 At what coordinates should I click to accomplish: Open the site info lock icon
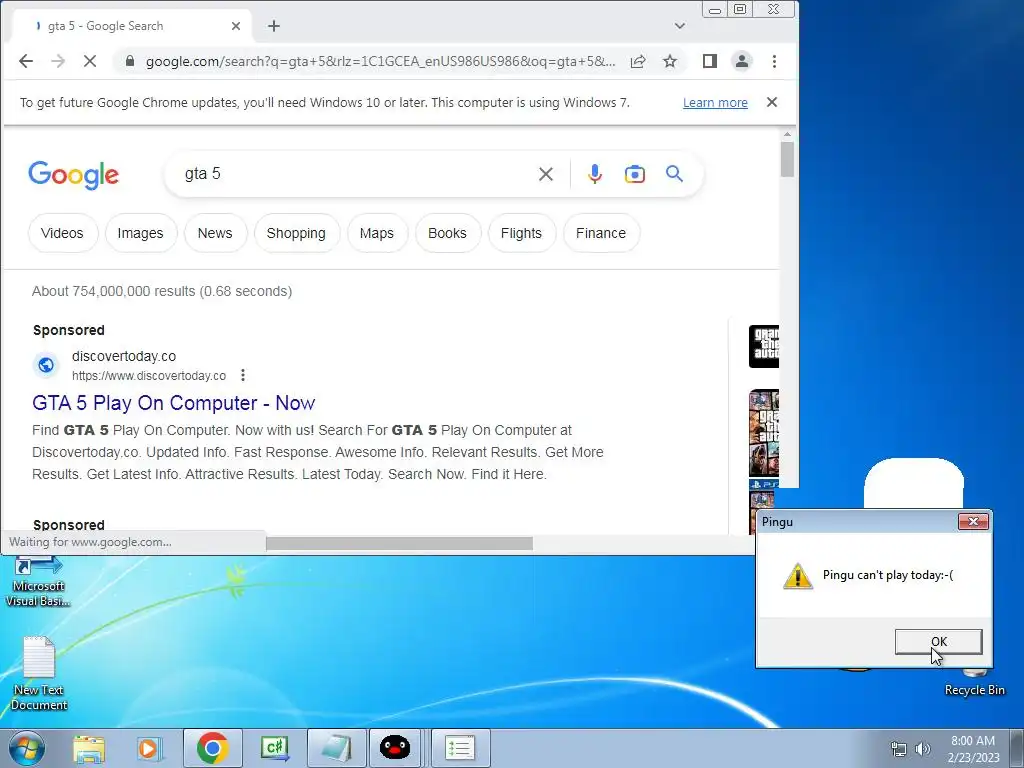130,61
